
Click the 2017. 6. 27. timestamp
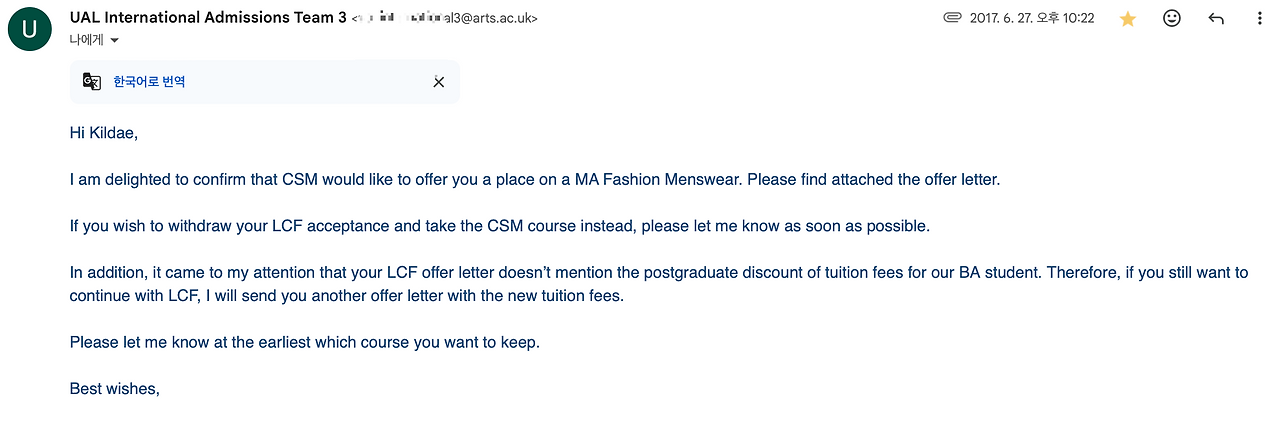pos(1032,18)
